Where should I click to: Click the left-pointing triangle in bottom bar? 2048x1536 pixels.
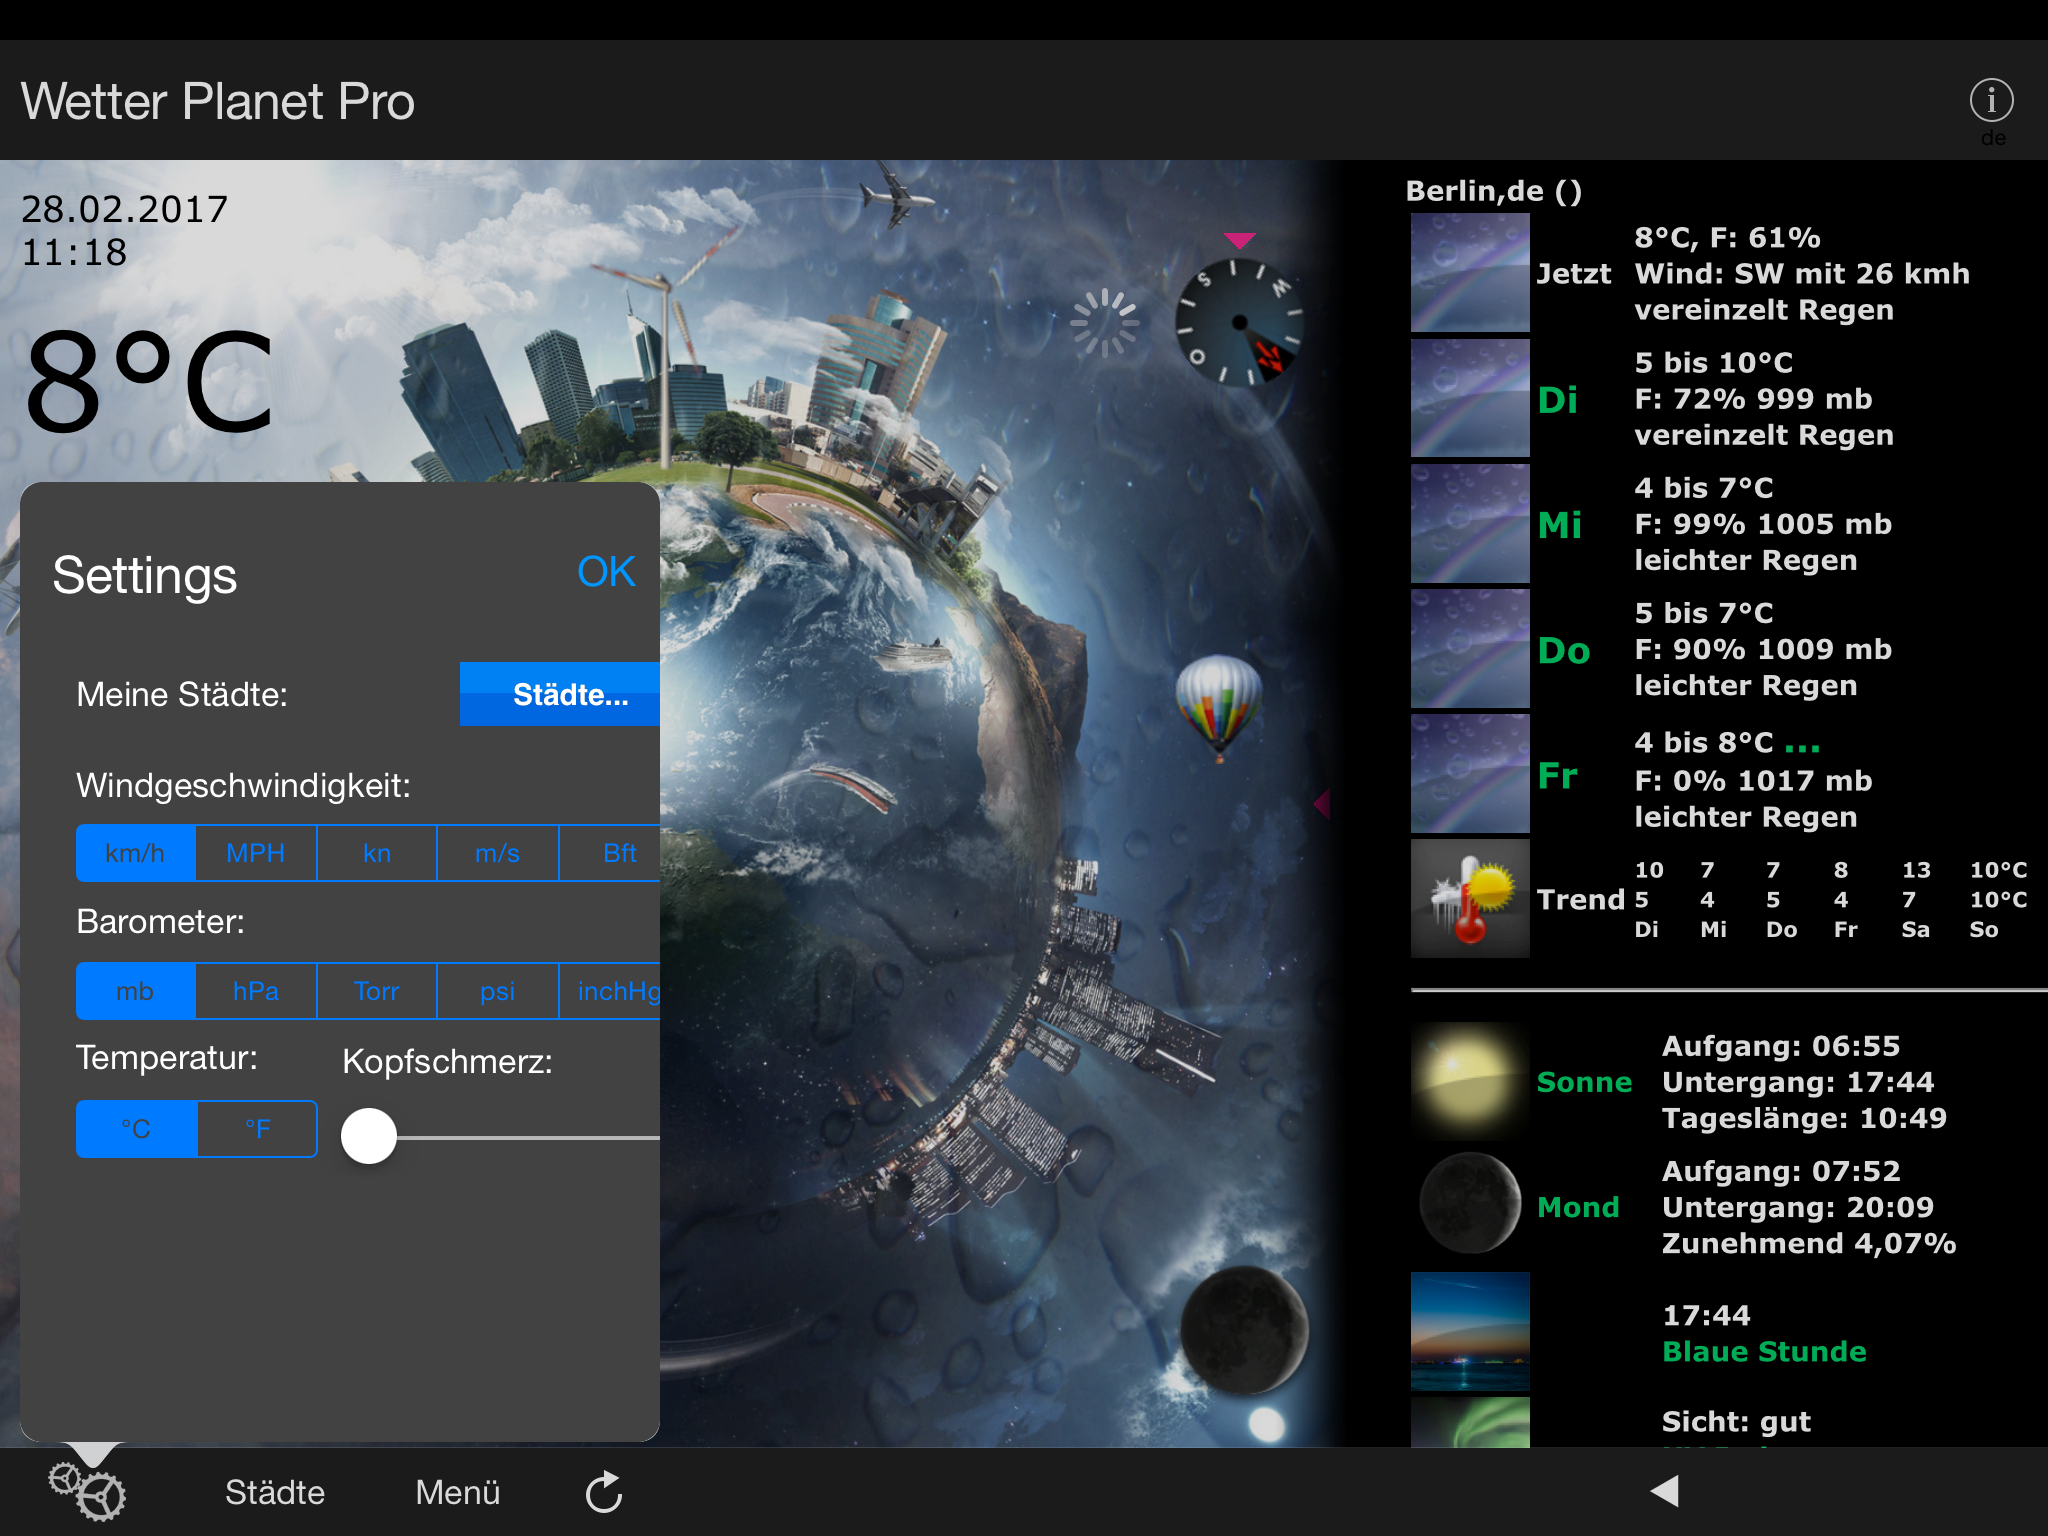coord(1665,1490)
